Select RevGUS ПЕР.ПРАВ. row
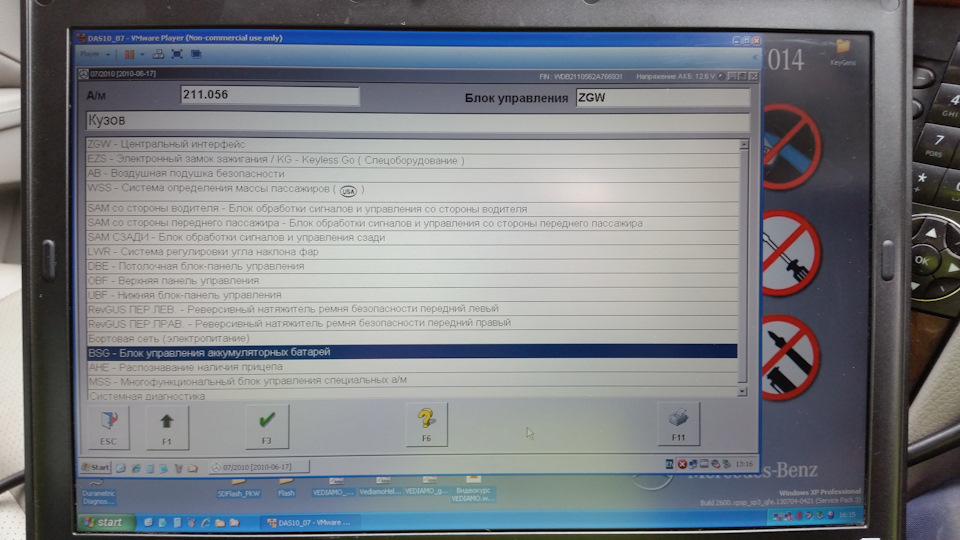The width and height of the screenshot is (960, 540). pos(412,323)
